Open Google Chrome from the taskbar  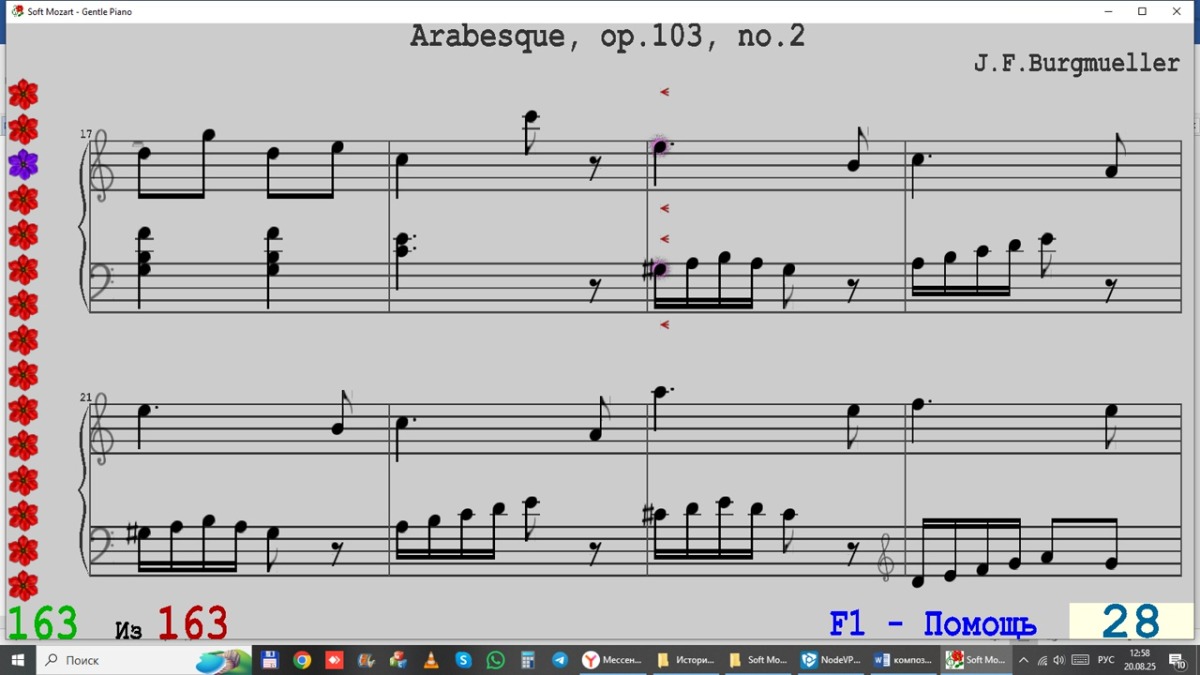302,660
